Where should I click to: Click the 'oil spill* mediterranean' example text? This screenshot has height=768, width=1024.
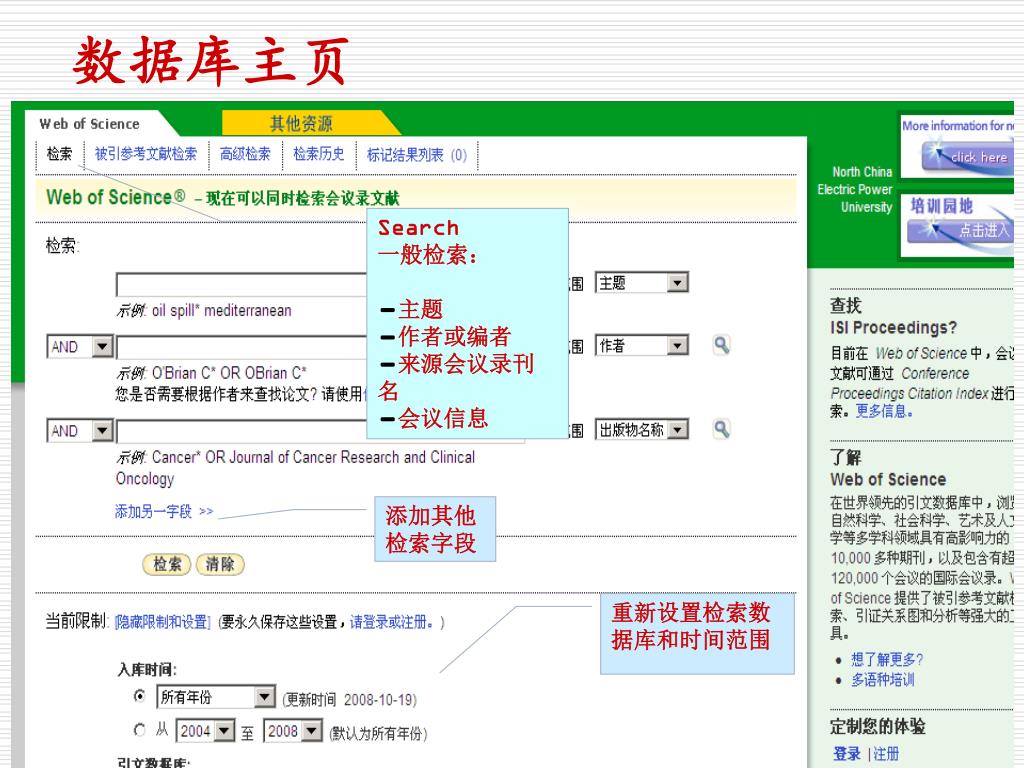(221, 310)
